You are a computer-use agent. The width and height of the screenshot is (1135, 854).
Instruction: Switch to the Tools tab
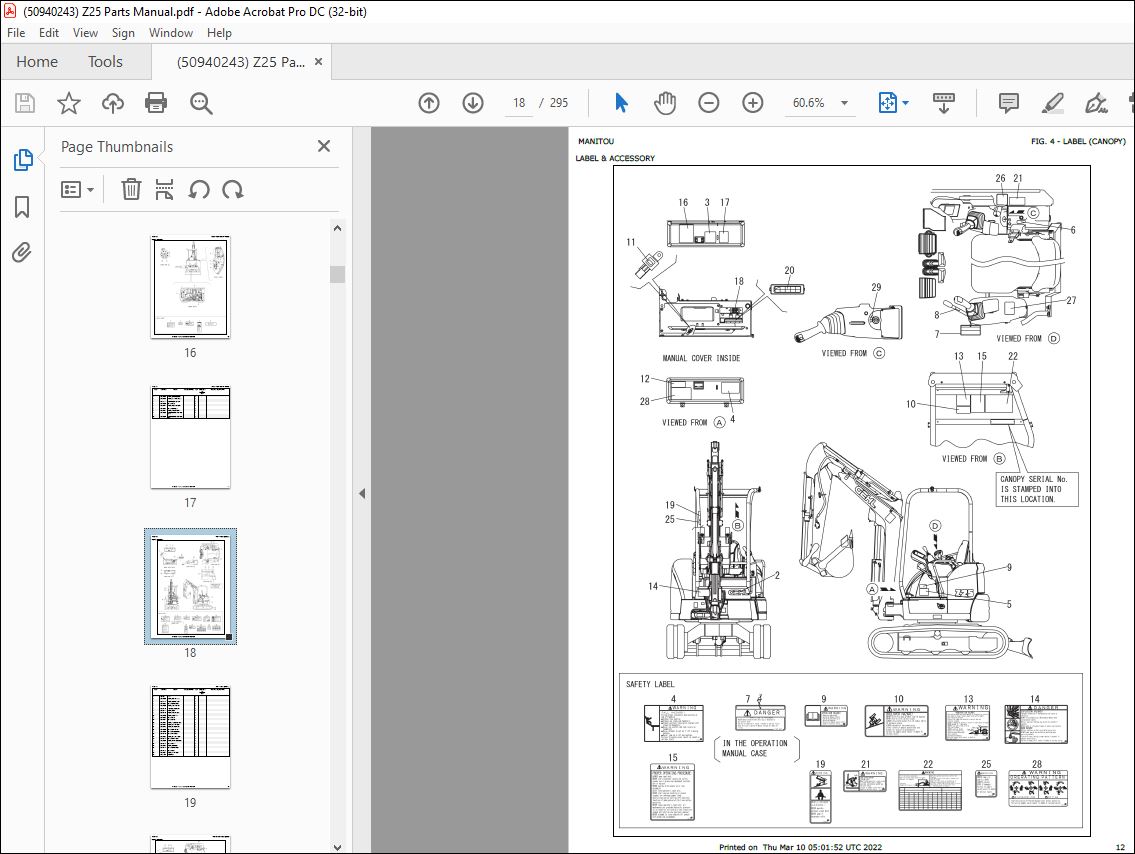[x=105, y=62]
